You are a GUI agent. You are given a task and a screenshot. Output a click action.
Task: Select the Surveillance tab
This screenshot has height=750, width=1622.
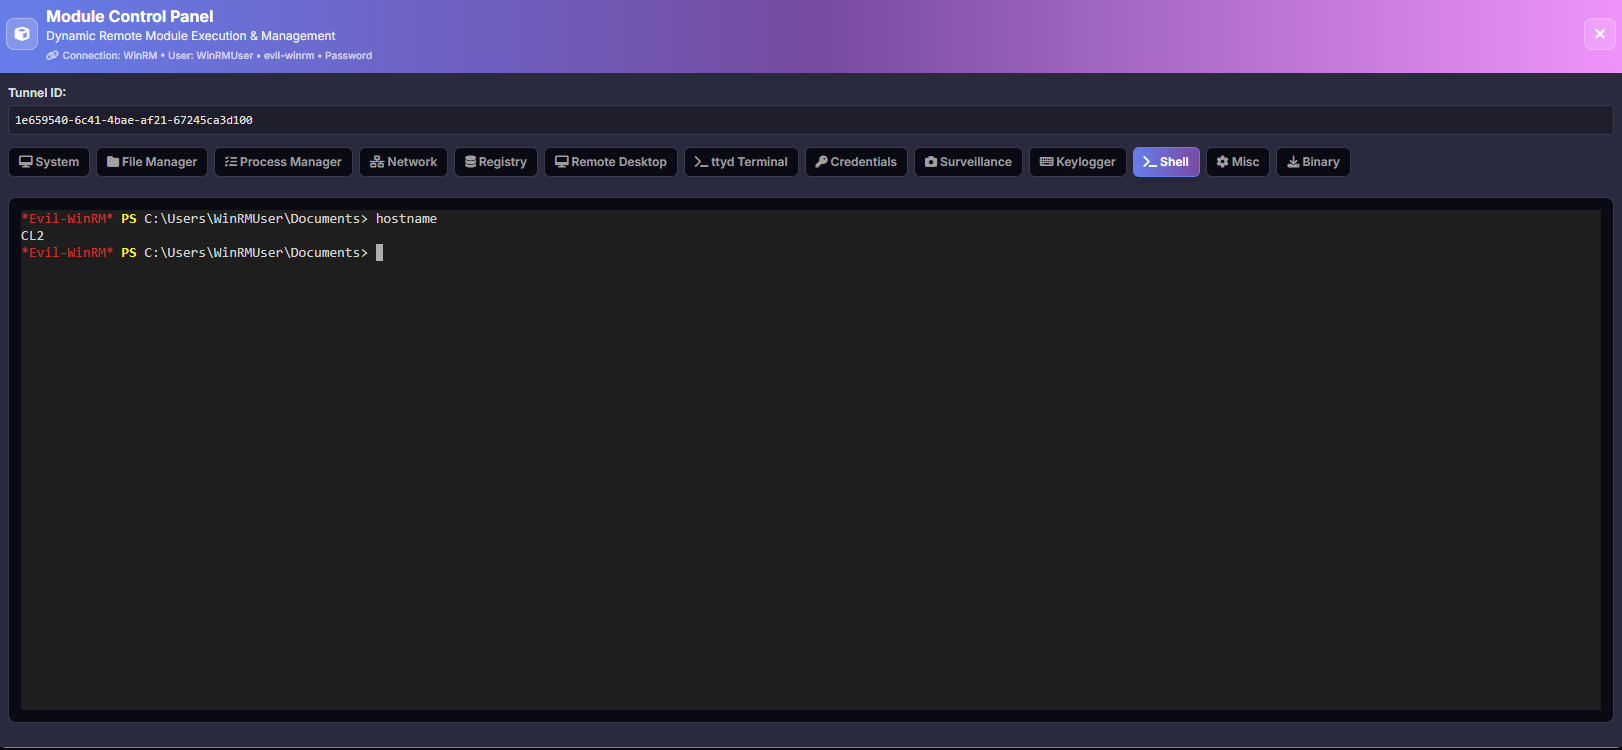[968, 162]
